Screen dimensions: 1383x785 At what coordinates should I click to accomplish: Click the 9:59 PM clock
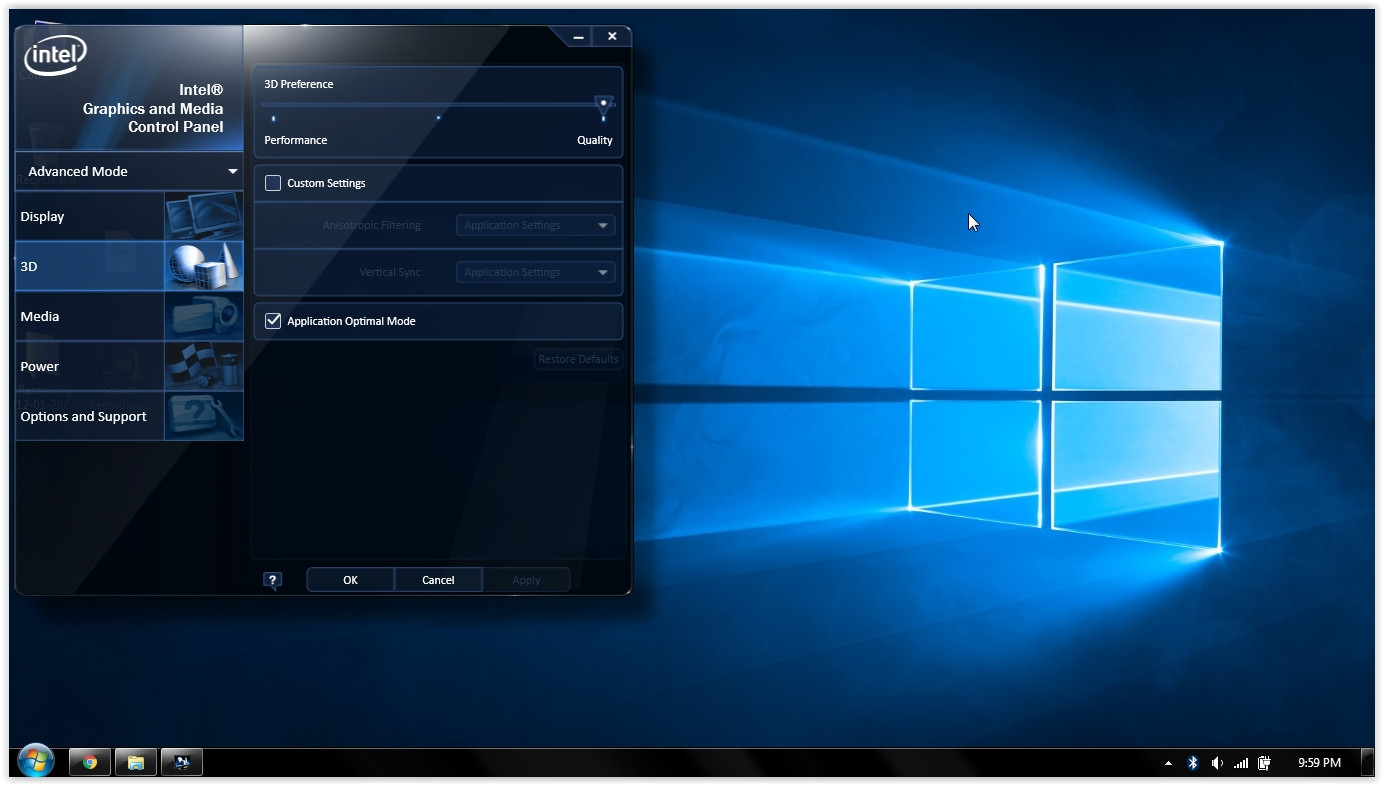tap(1319, 763)
